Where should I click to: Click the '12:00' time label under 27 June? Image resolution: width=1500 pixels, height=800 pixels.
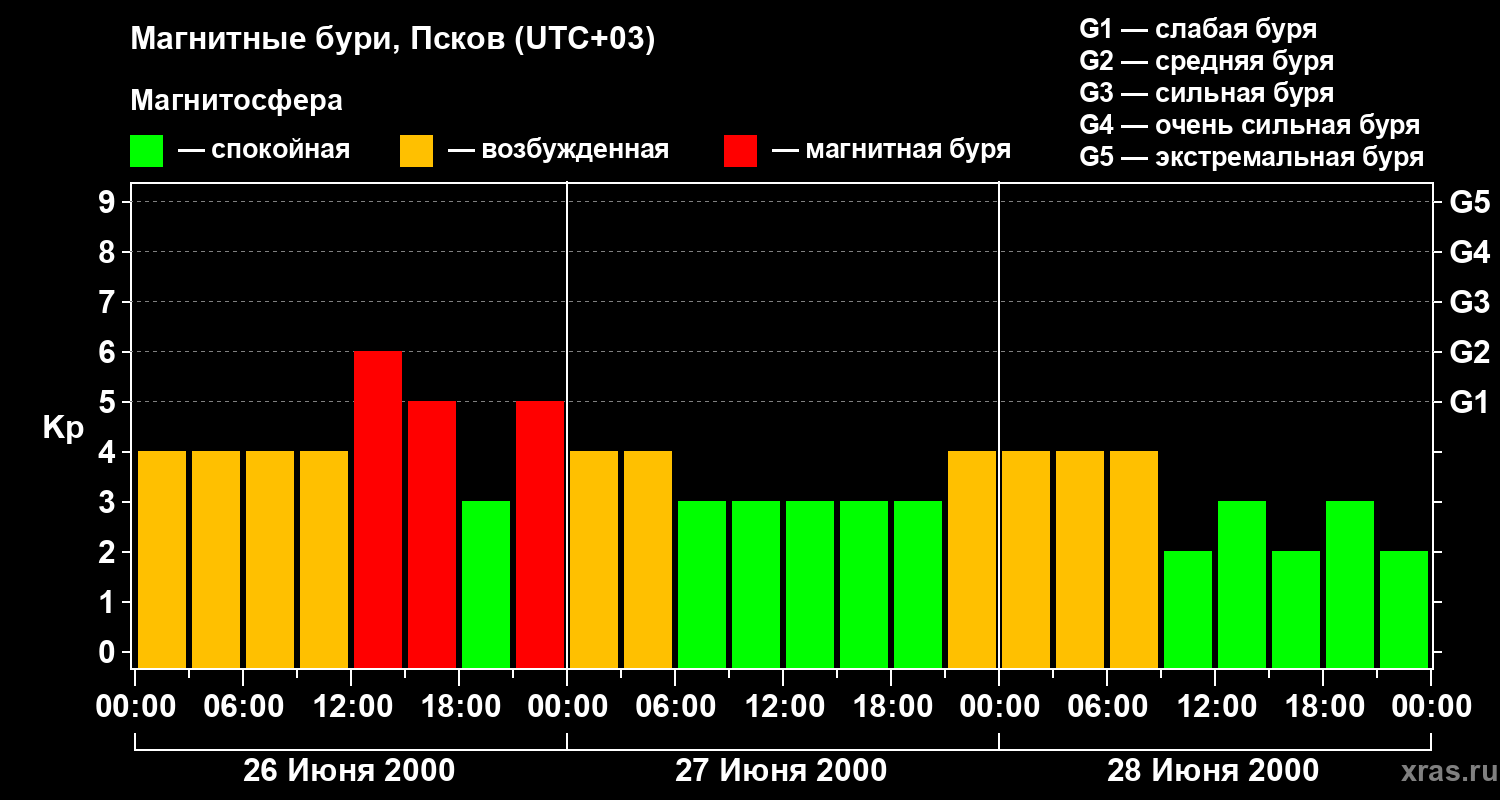click(x=783, y=707)
